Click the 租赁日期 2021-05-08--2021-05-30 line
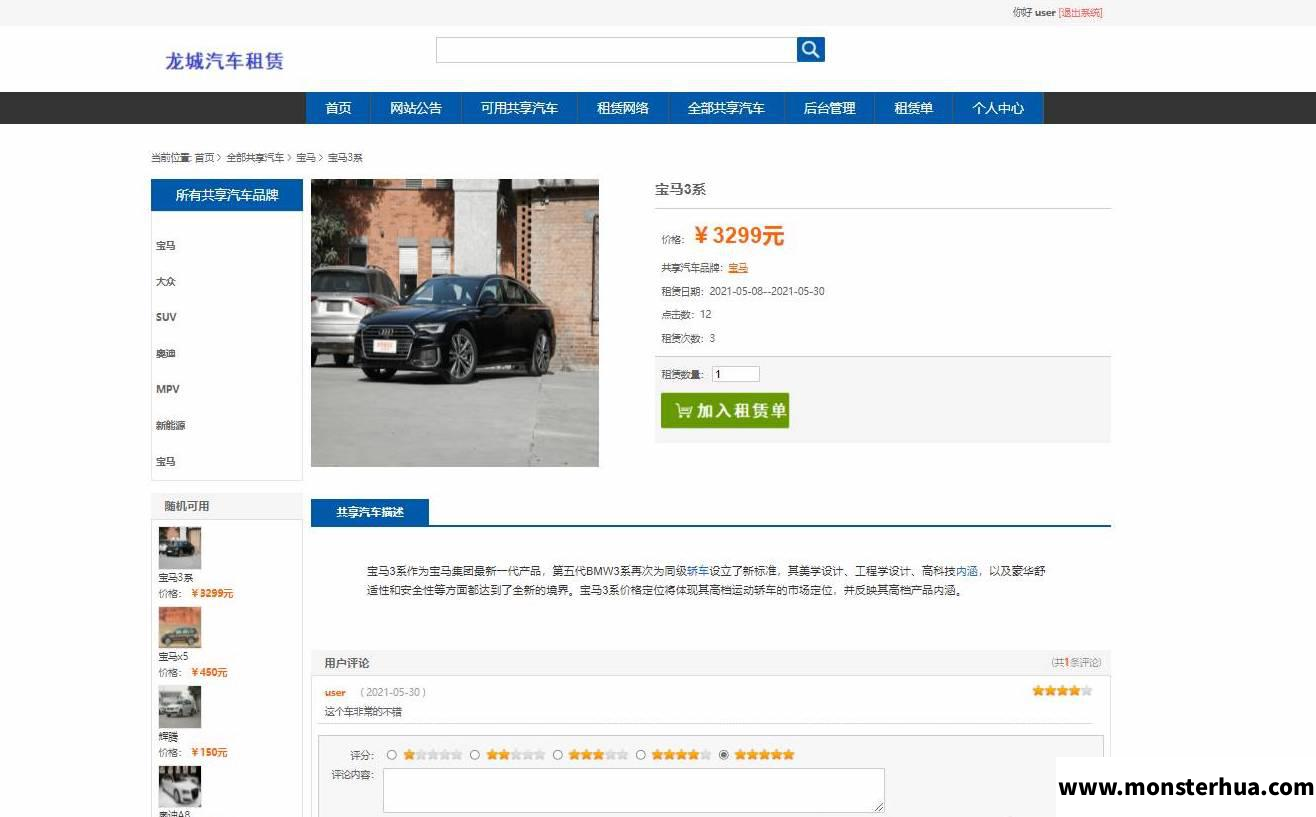Image resolution: width=1316 pixels, height=817 pixels. click(743, 292)
